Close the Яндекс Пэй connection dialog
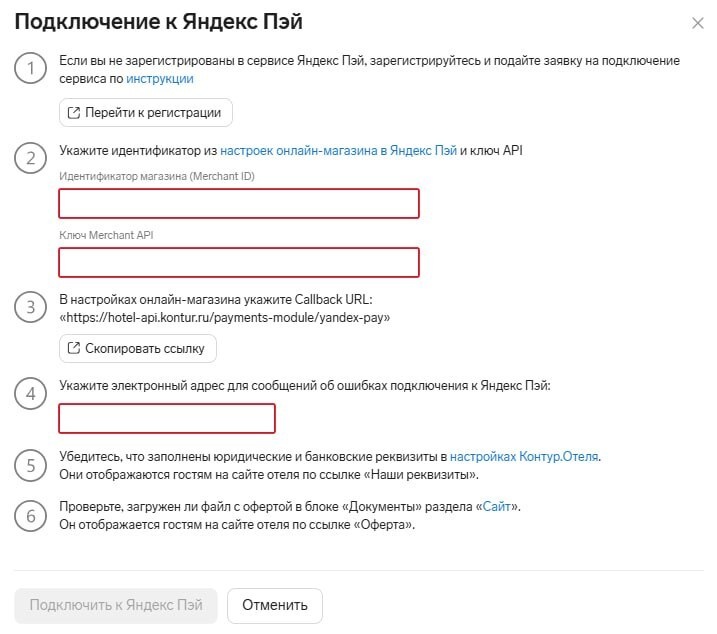Screen dimensions: 717x634 697,23
